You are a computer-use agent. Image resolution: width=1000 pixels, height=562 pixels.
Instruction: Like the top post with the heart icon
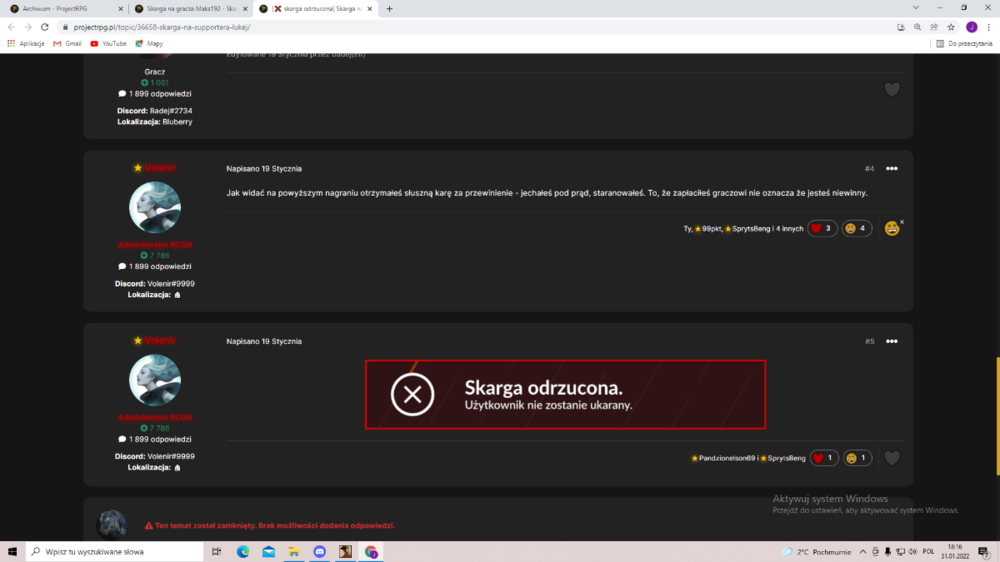coord(892,89)
